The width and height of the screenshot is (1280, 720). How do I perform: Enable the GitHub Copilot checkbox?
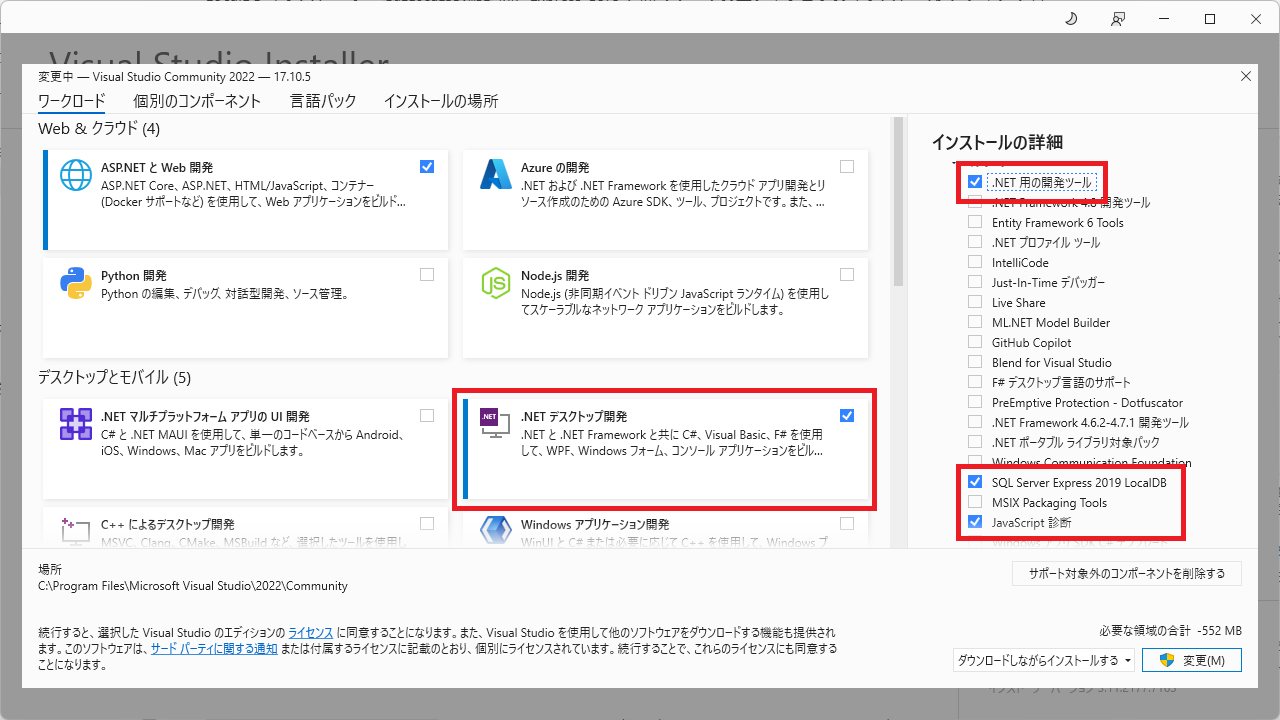pos(975,342)
